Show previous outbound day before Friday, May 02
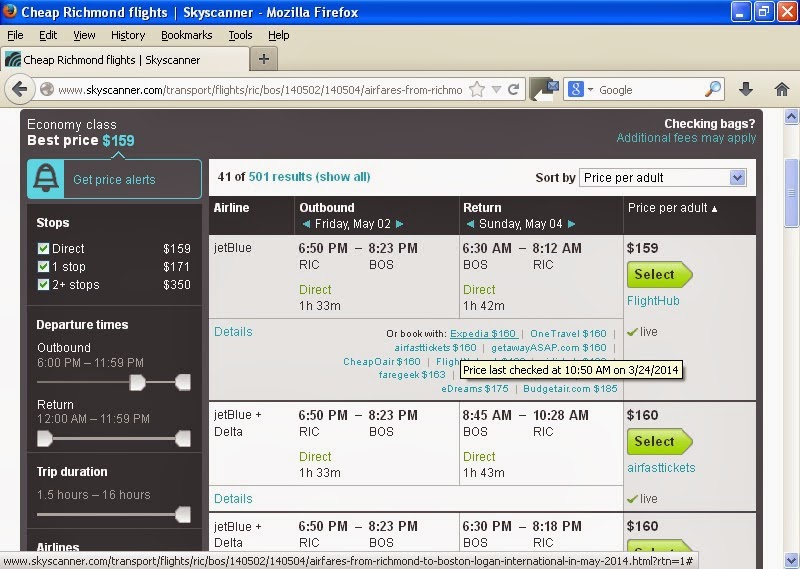 tap(306, 224)
